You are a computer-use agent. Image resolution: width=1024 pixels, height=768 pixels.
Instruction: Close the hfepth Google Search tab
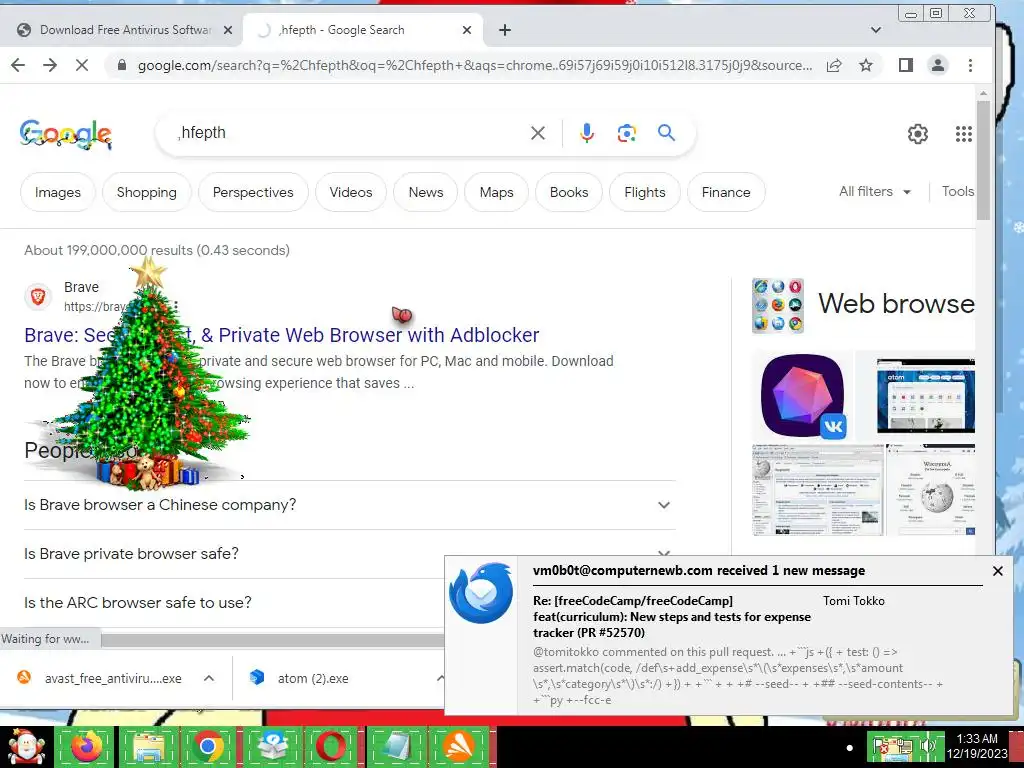[x=466, y=30]
